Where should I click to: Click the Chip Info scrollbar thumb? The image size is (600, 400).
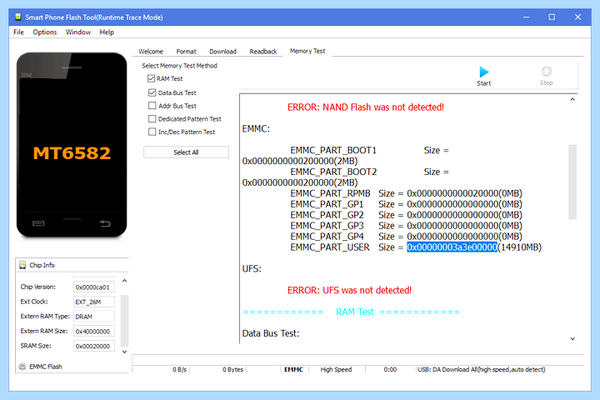(x=124, y=320)
